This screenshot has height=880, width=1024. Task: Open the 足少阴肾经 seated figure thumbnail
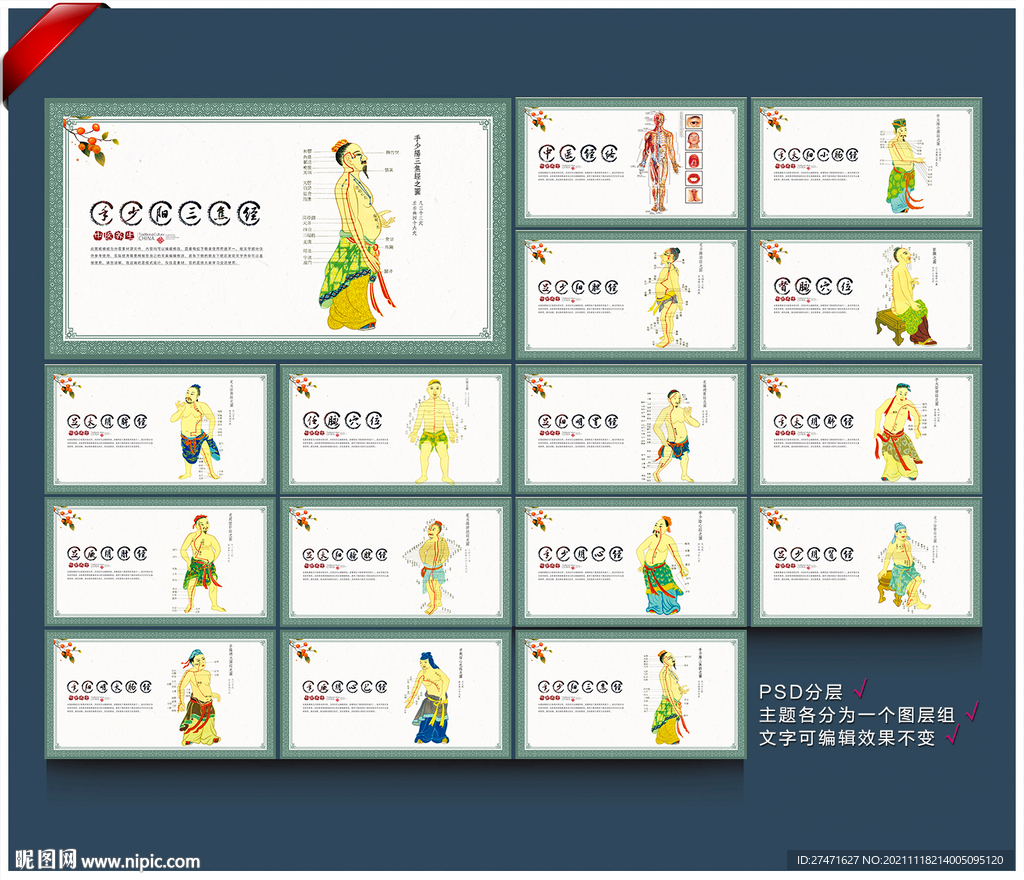(x=867, y=562)
